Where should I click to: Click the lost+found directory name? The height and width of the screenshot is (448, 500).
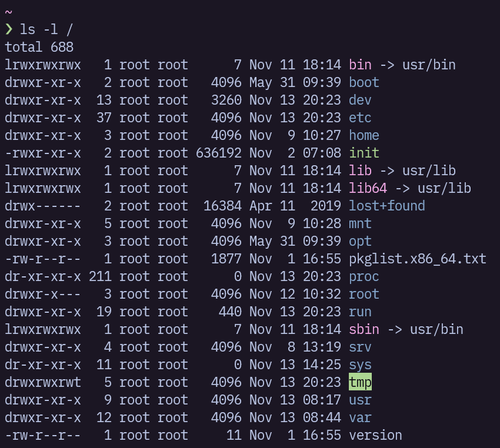(x=387, y=206)
